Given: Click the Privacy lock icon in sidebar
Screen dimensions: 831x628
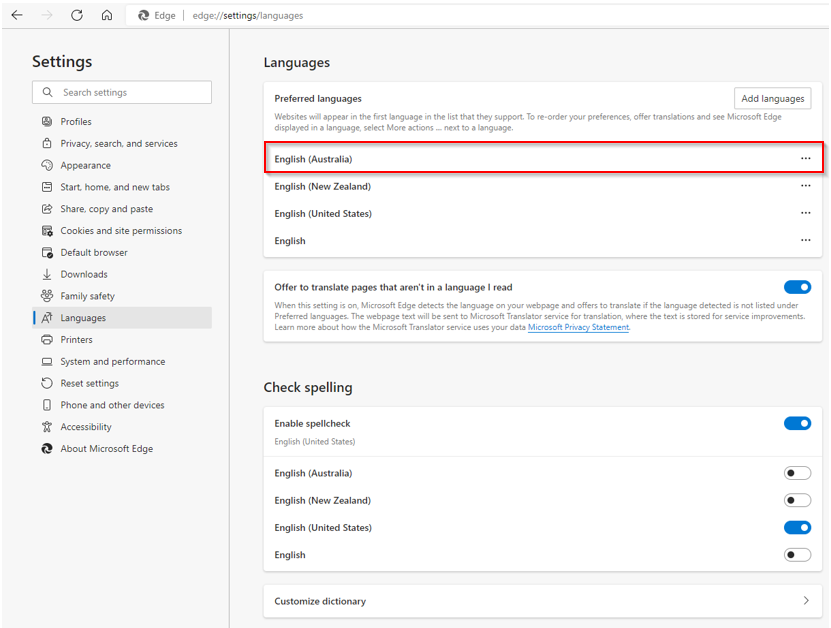Looking at the screenshot, I should (x=47, y=143).
